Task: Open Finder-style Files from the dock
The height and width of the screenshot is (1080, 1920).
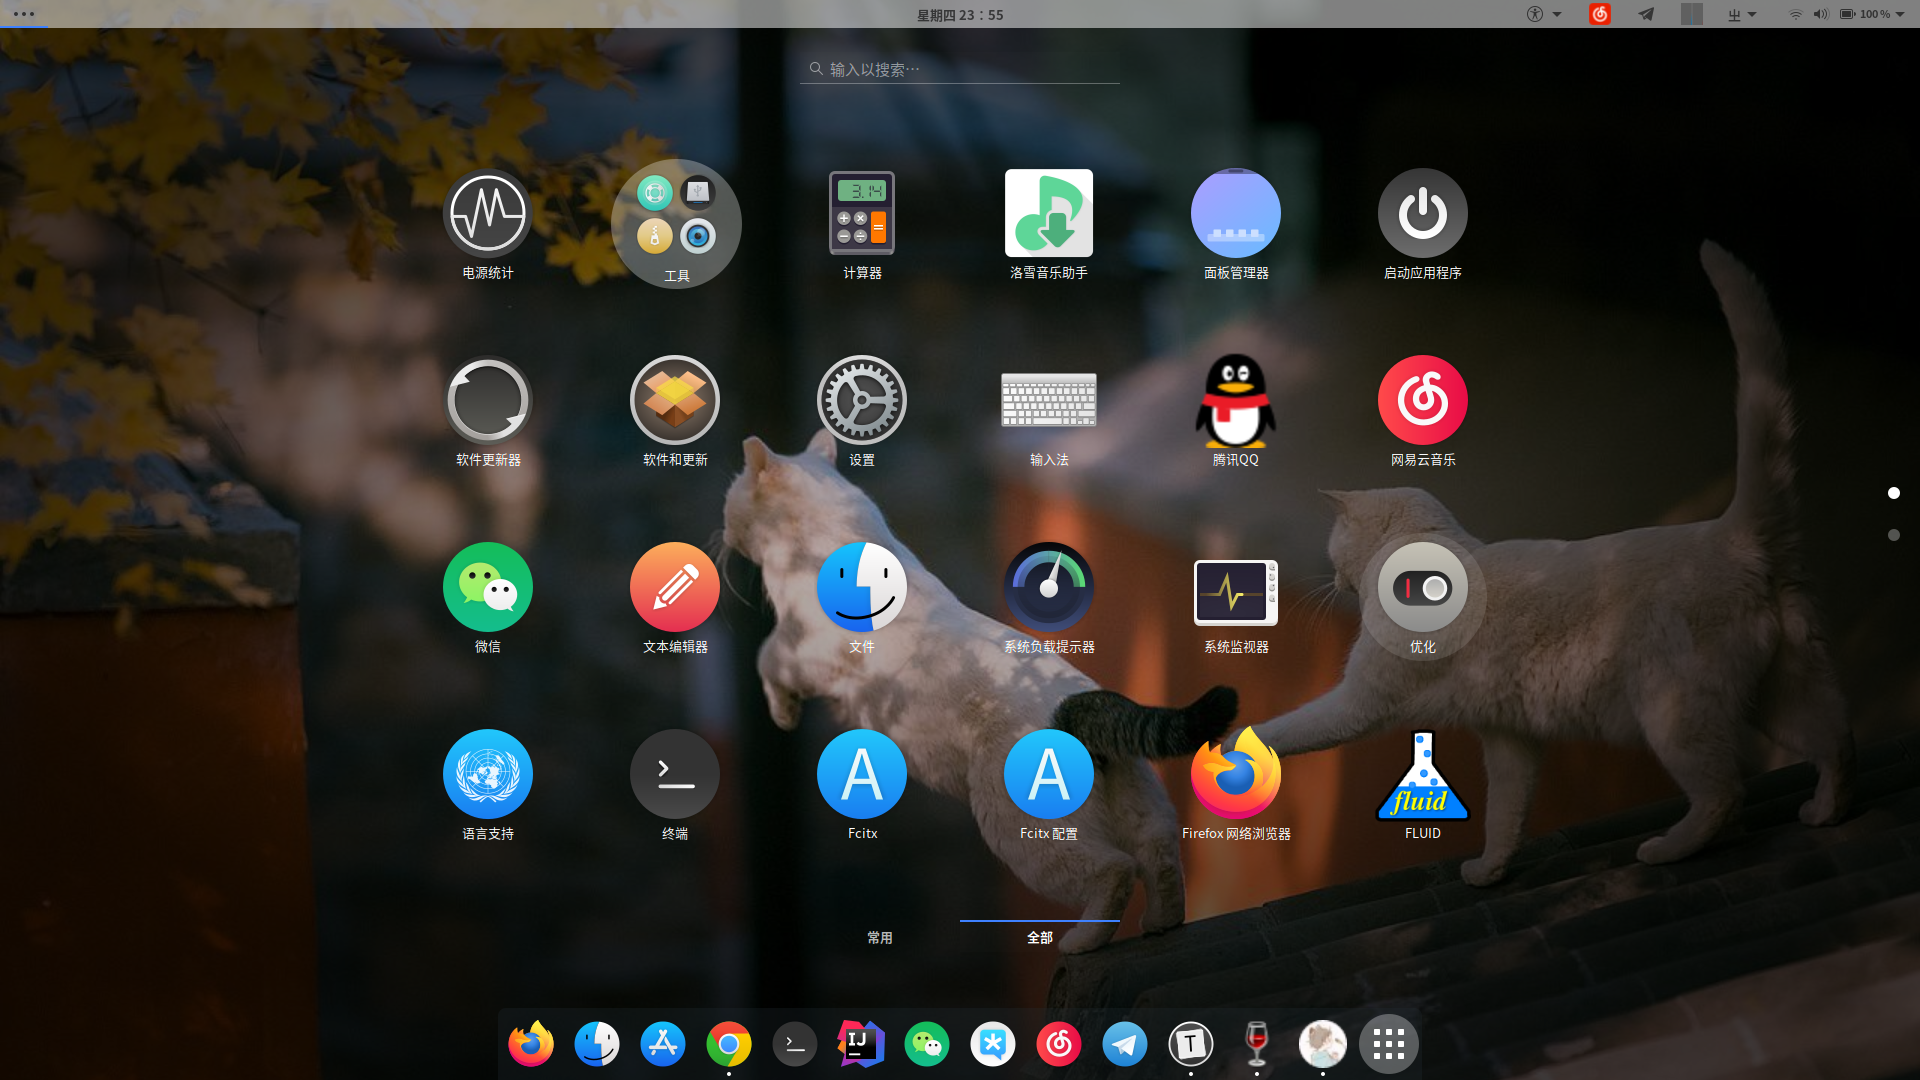Action: pyautogui.click(x=597, y=1044)
